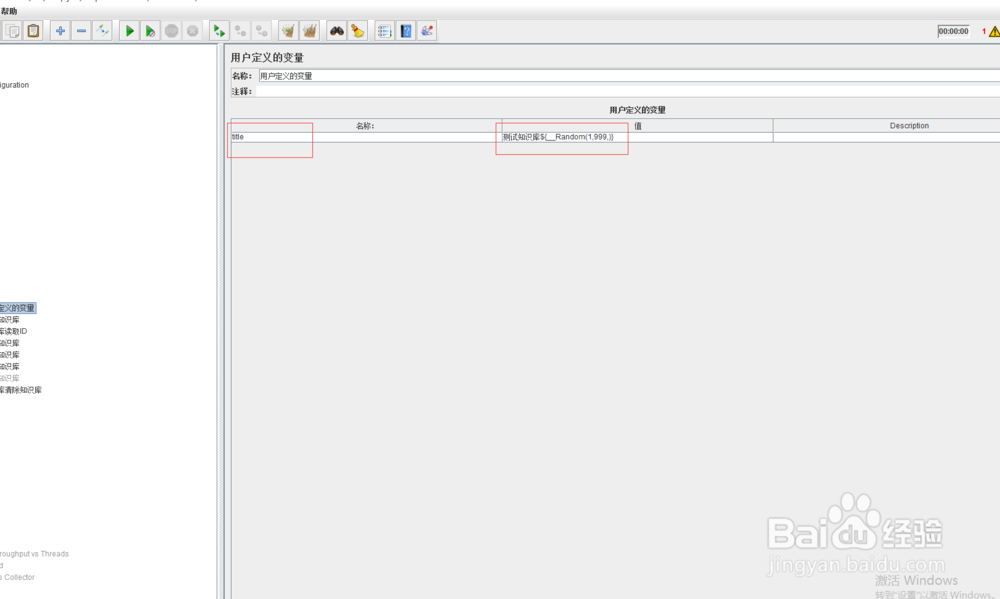This screenshot has width=1000, height=599.
Task: Open Search with the binoculars icon
Action: 337,31
